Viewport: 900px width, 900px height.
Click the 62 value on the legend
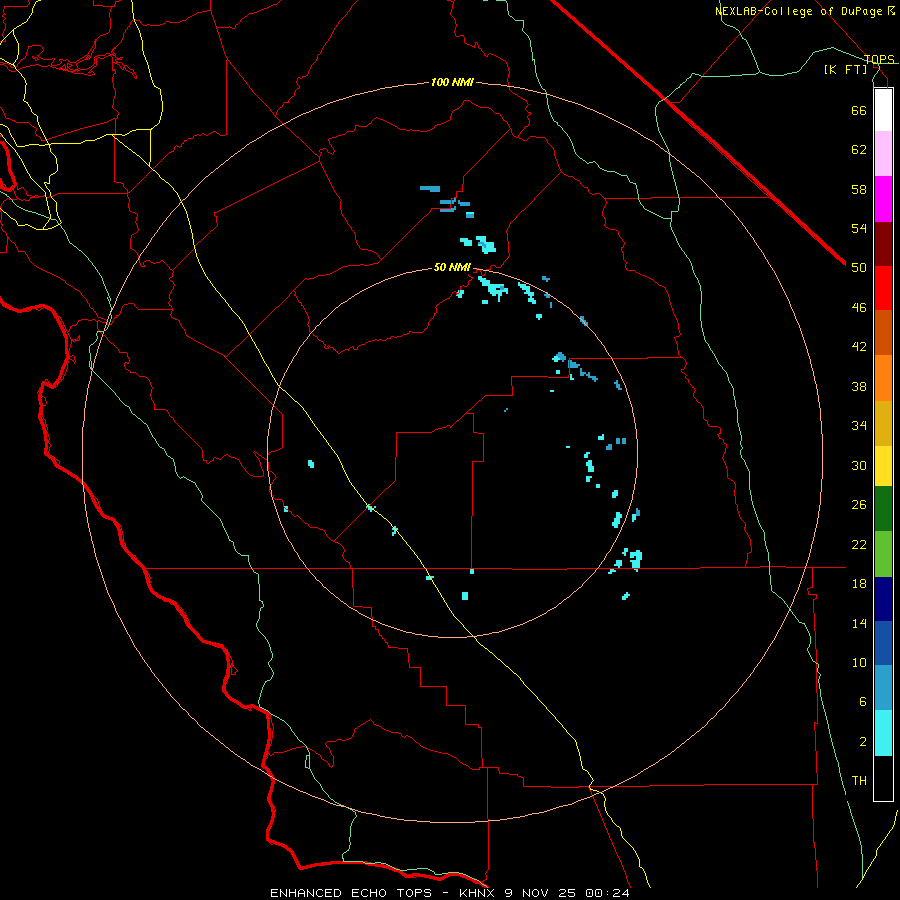(859, 150)
